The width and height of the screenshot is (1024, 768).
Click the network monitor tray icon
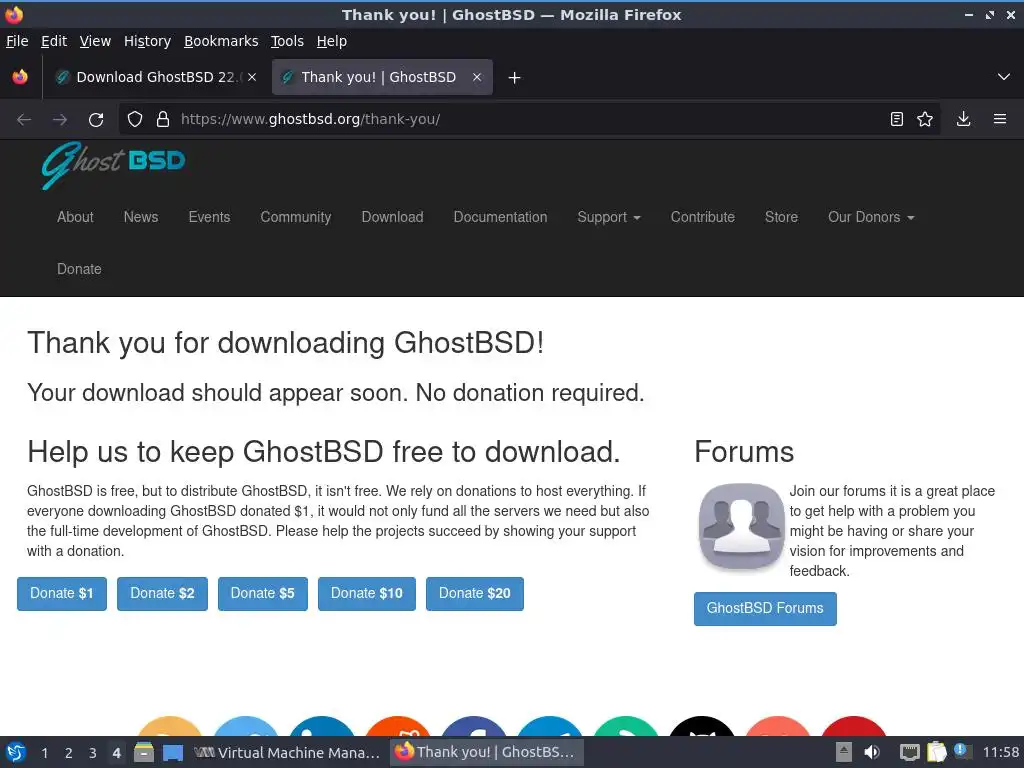click(x=909, y=752)
